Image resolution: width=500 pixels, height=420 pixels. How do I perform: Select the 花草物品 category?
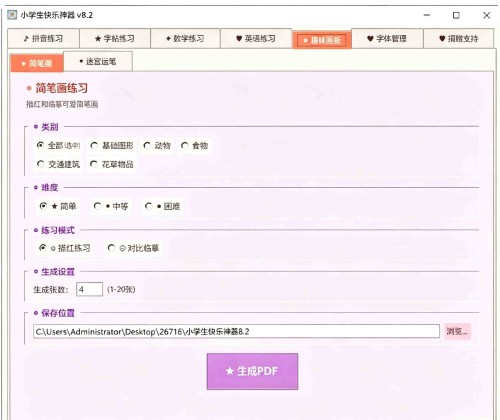pyautogui.click(x=112, y=164)
